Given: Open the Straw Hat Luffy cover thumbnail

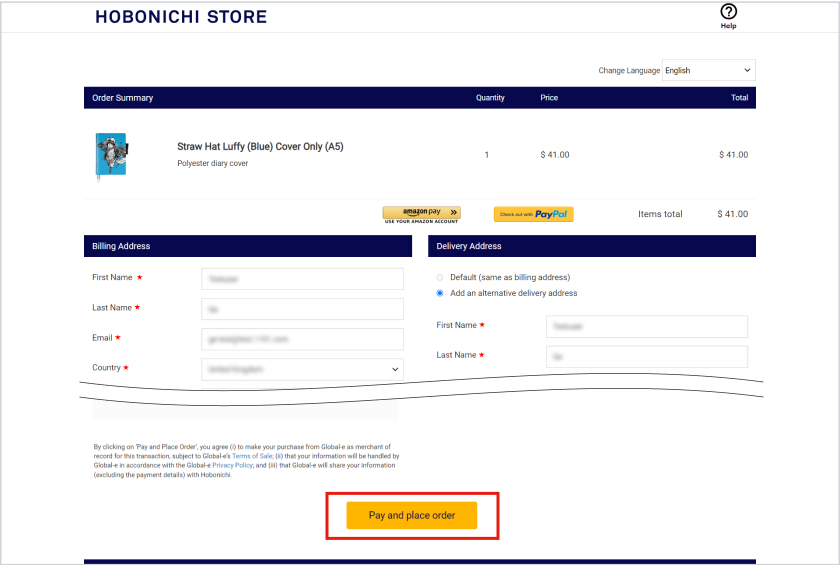Looking at the screenshot, I should coord(110,155).
